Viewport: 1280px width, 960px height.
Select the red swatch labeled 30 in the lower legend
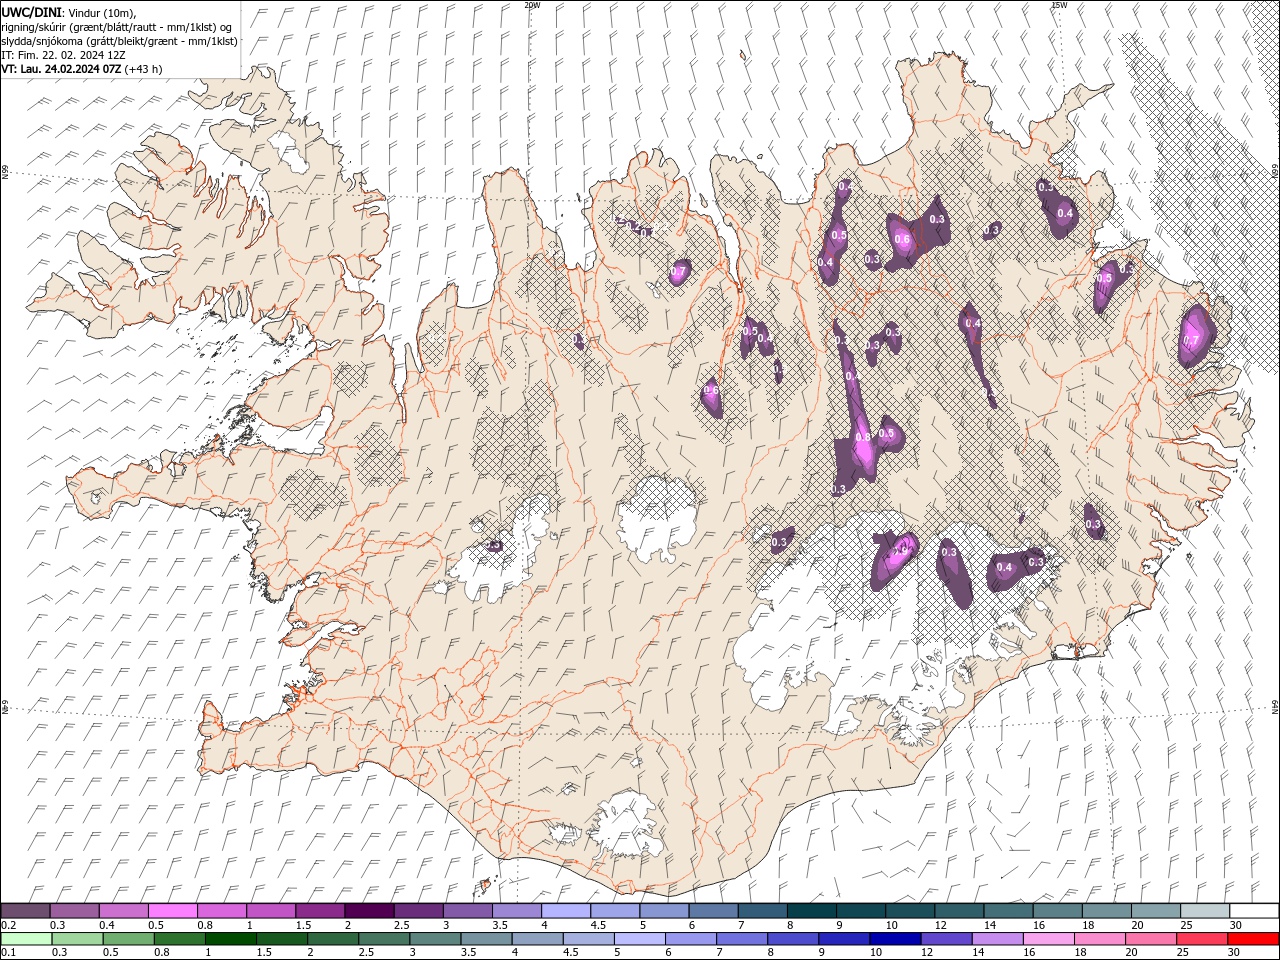(x=1254, y=939)
